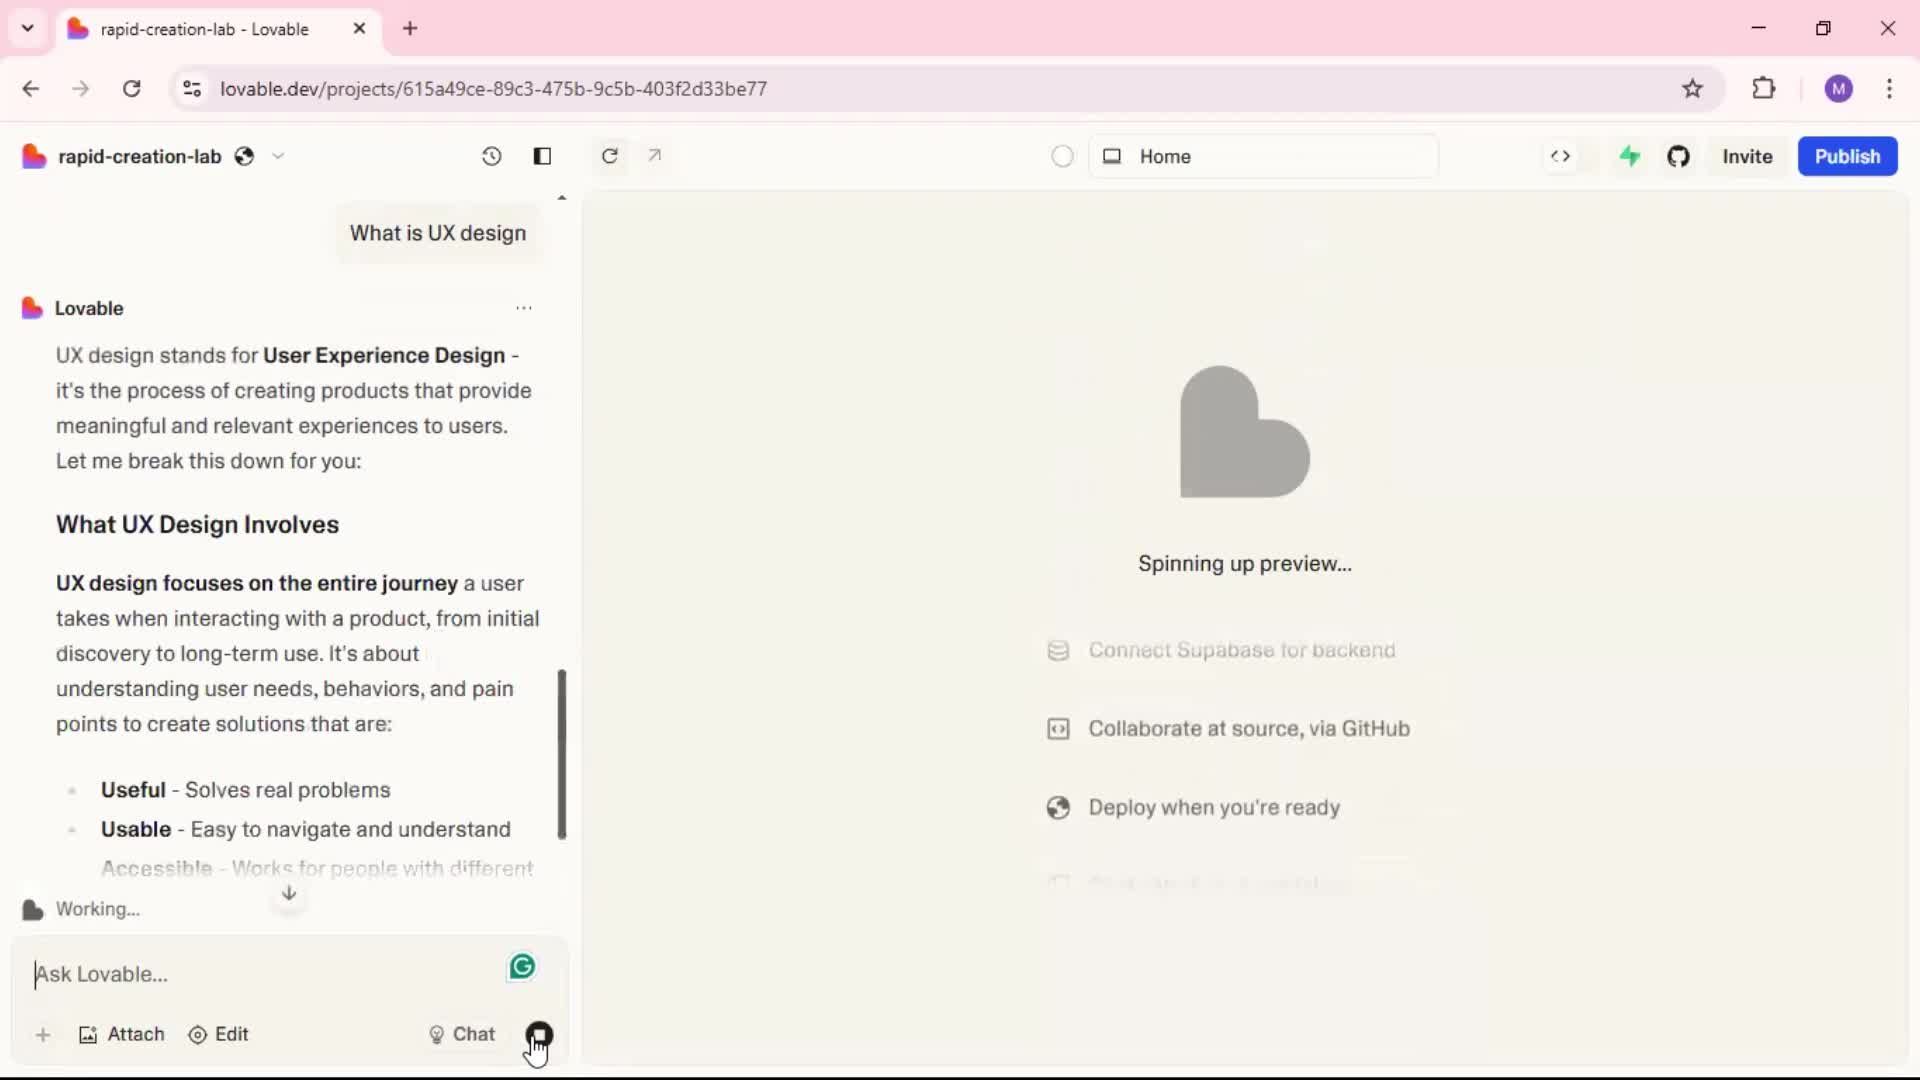1920x1080 pixels.
Task: Click the plus add icon below input
Action: [x=43, y=1035]
